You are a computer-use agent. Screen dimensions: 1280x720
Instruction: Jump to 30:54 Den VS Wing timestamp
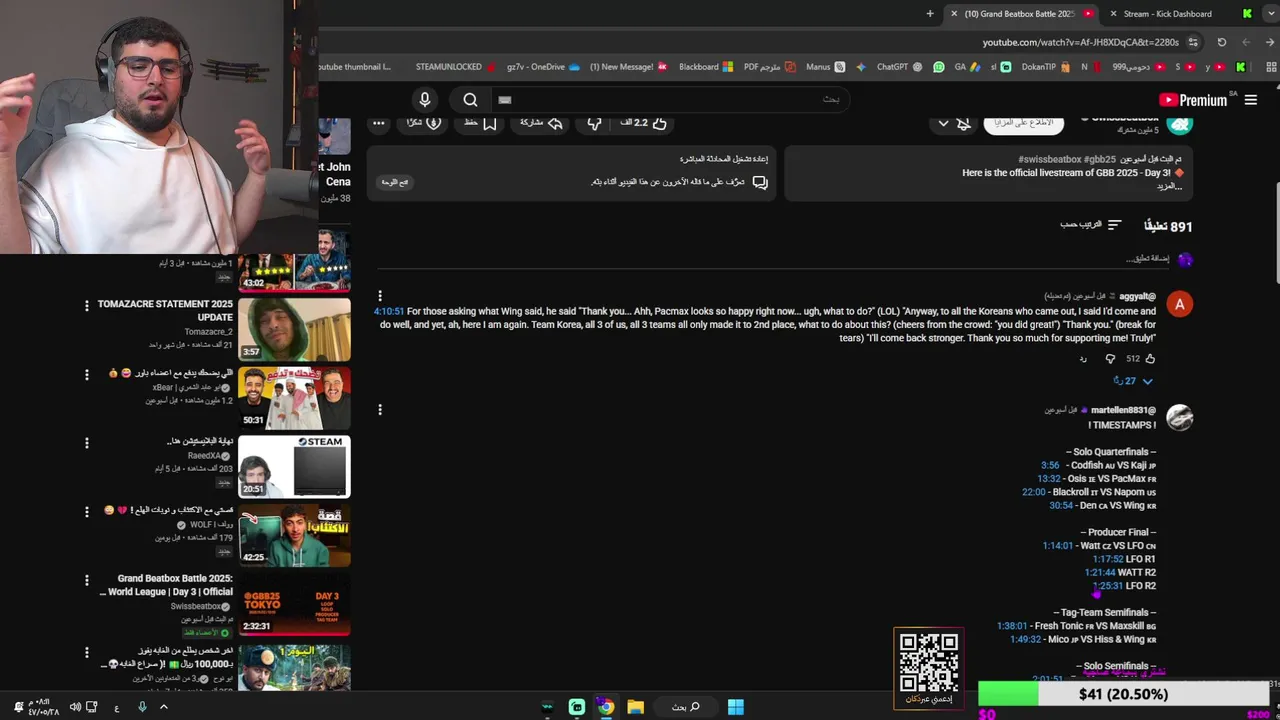tap(1062, 505)
